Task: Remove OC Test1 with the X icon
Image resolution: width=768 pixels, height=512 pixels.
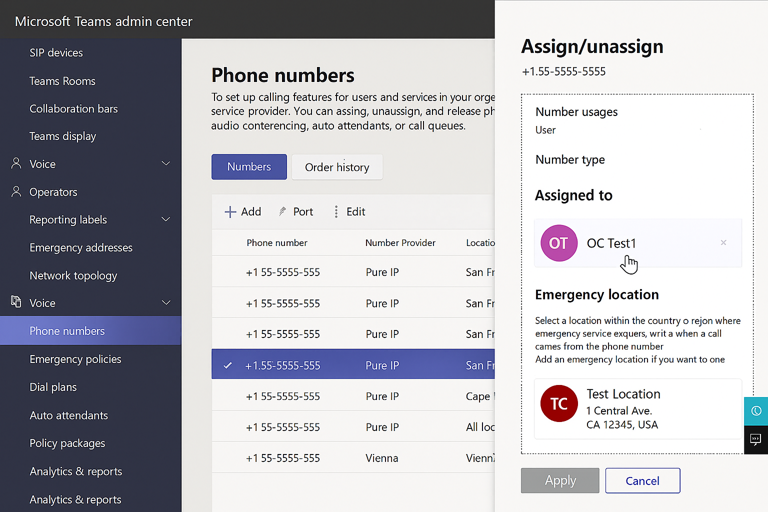Action: pos(723,243)
